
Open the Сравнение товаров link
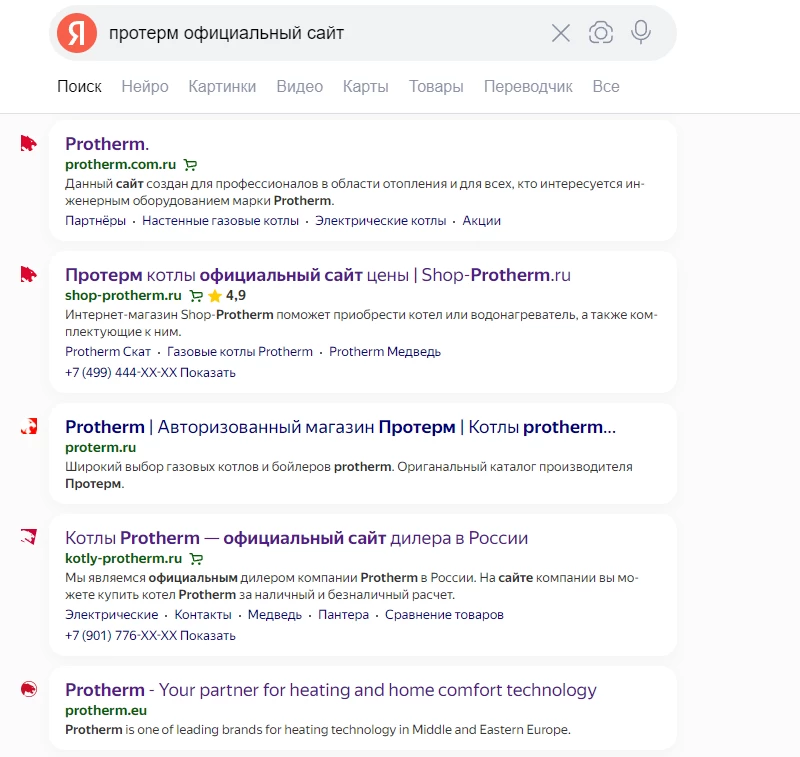(x=444, y=615)
